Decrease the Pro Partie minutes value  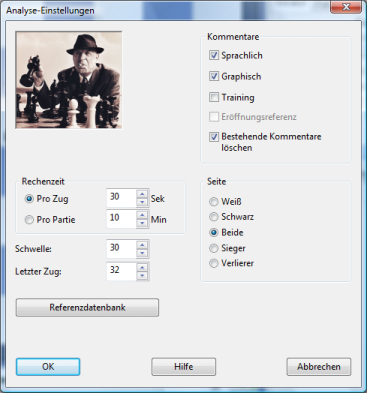(142, 223)
